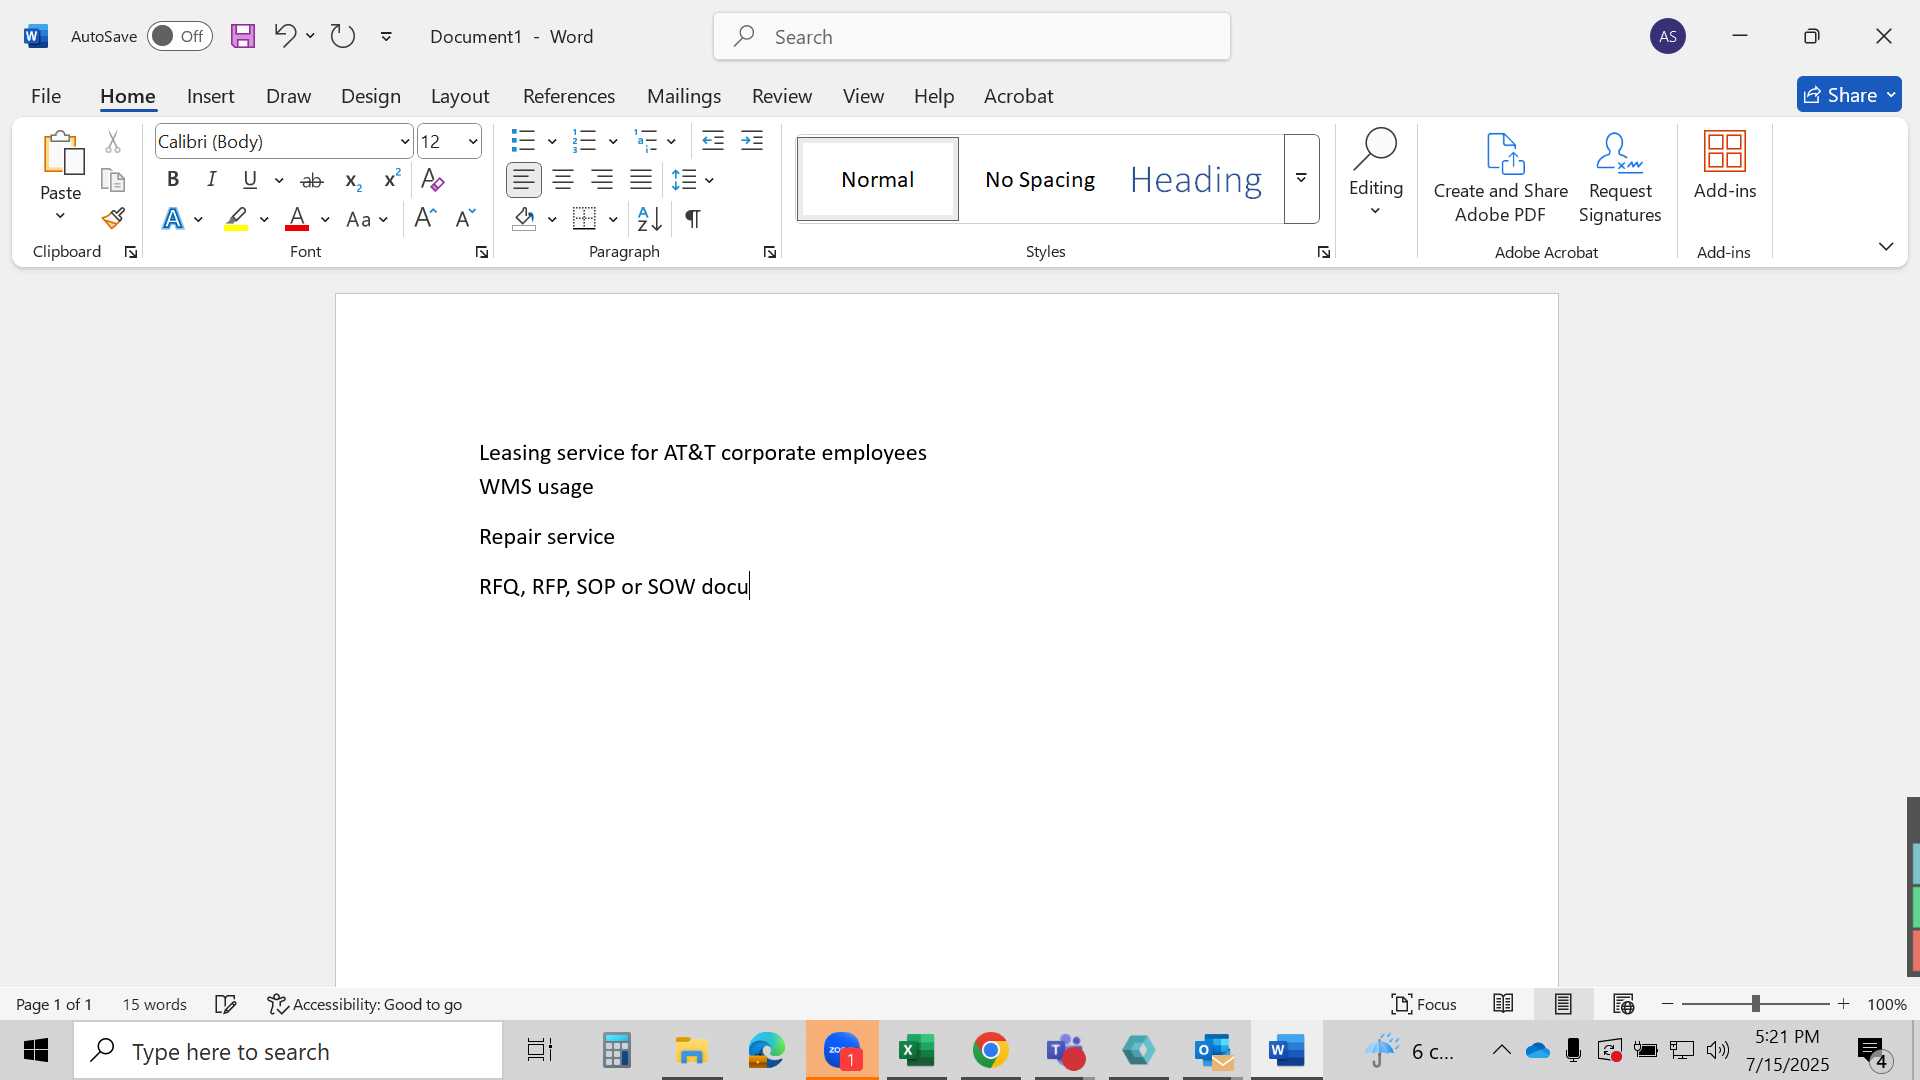Toggle left text alignment
The image size is (1920, 1080).
click(x=524, y=180)
